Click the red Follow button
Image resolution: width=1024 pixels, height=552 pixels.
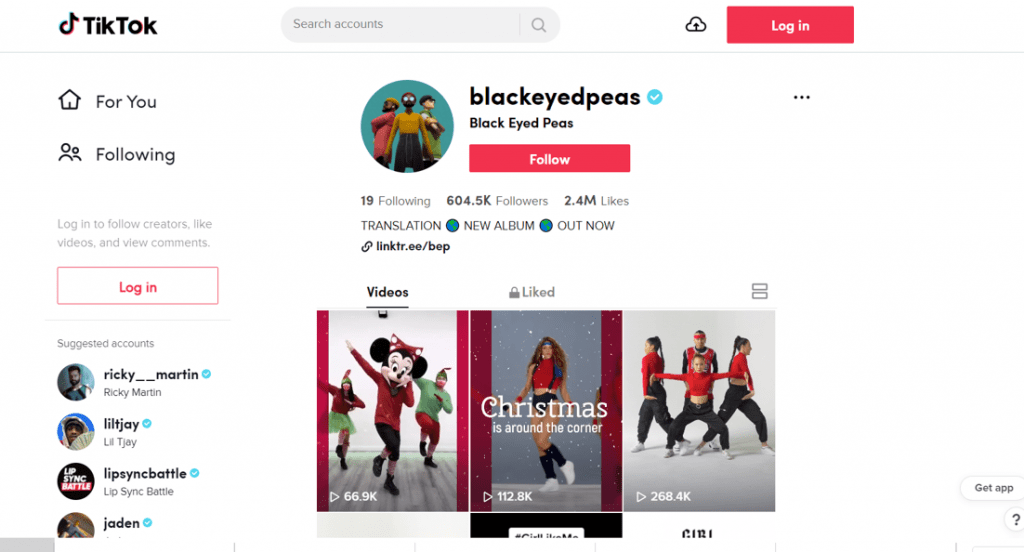(549, 159)
